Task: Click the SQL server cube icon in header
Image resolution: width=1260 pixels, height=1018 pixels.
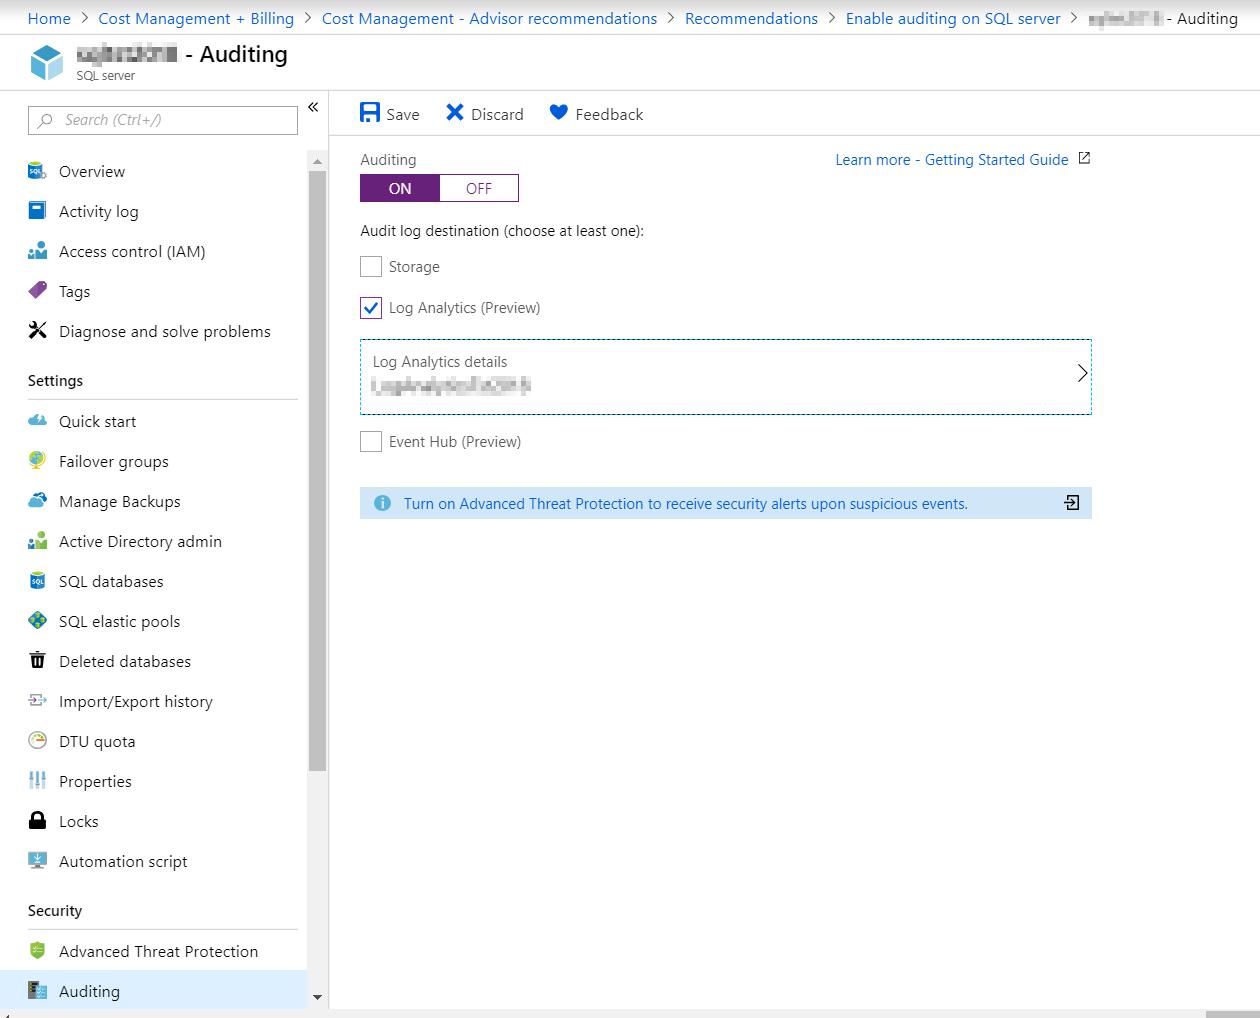Action: (47, 63)
